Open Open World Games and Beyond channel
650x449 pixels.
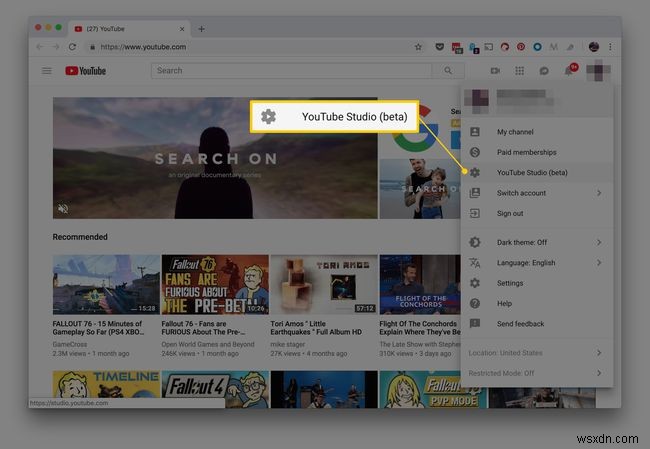click(x=208, y=344)
